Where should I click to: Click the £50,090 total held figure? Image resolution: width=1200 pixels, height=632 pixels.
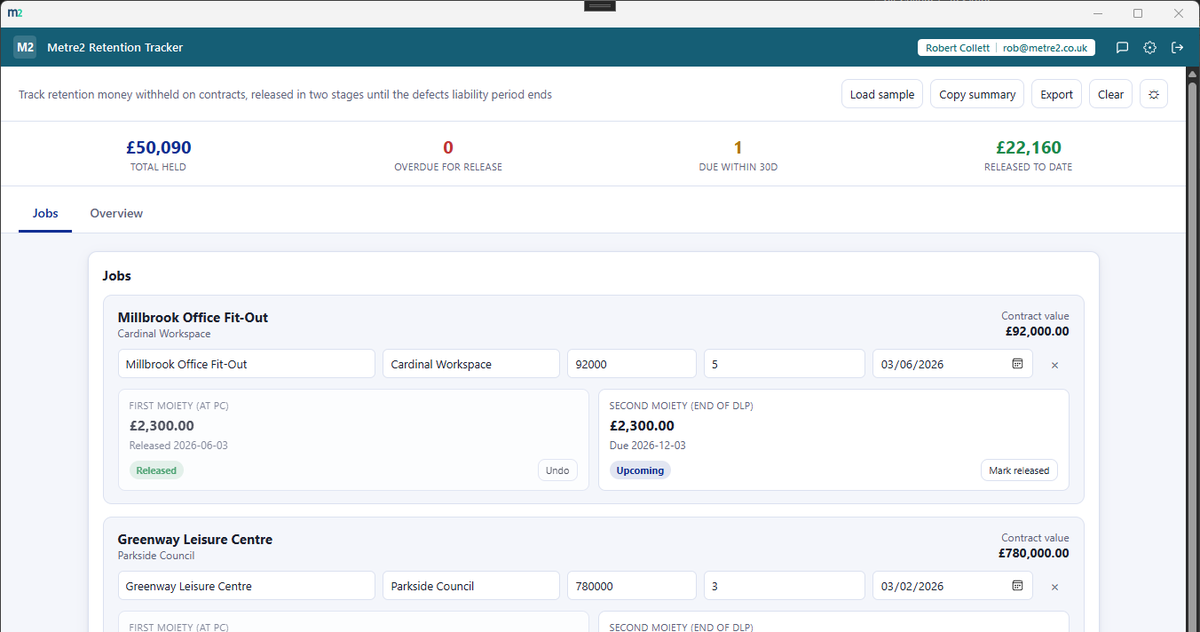coord(158,148)
